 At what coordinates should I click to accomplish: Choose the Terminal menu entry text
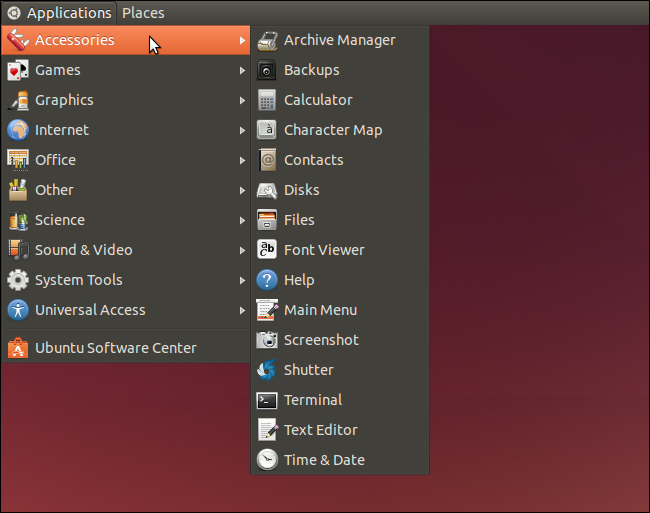[313, 400]
